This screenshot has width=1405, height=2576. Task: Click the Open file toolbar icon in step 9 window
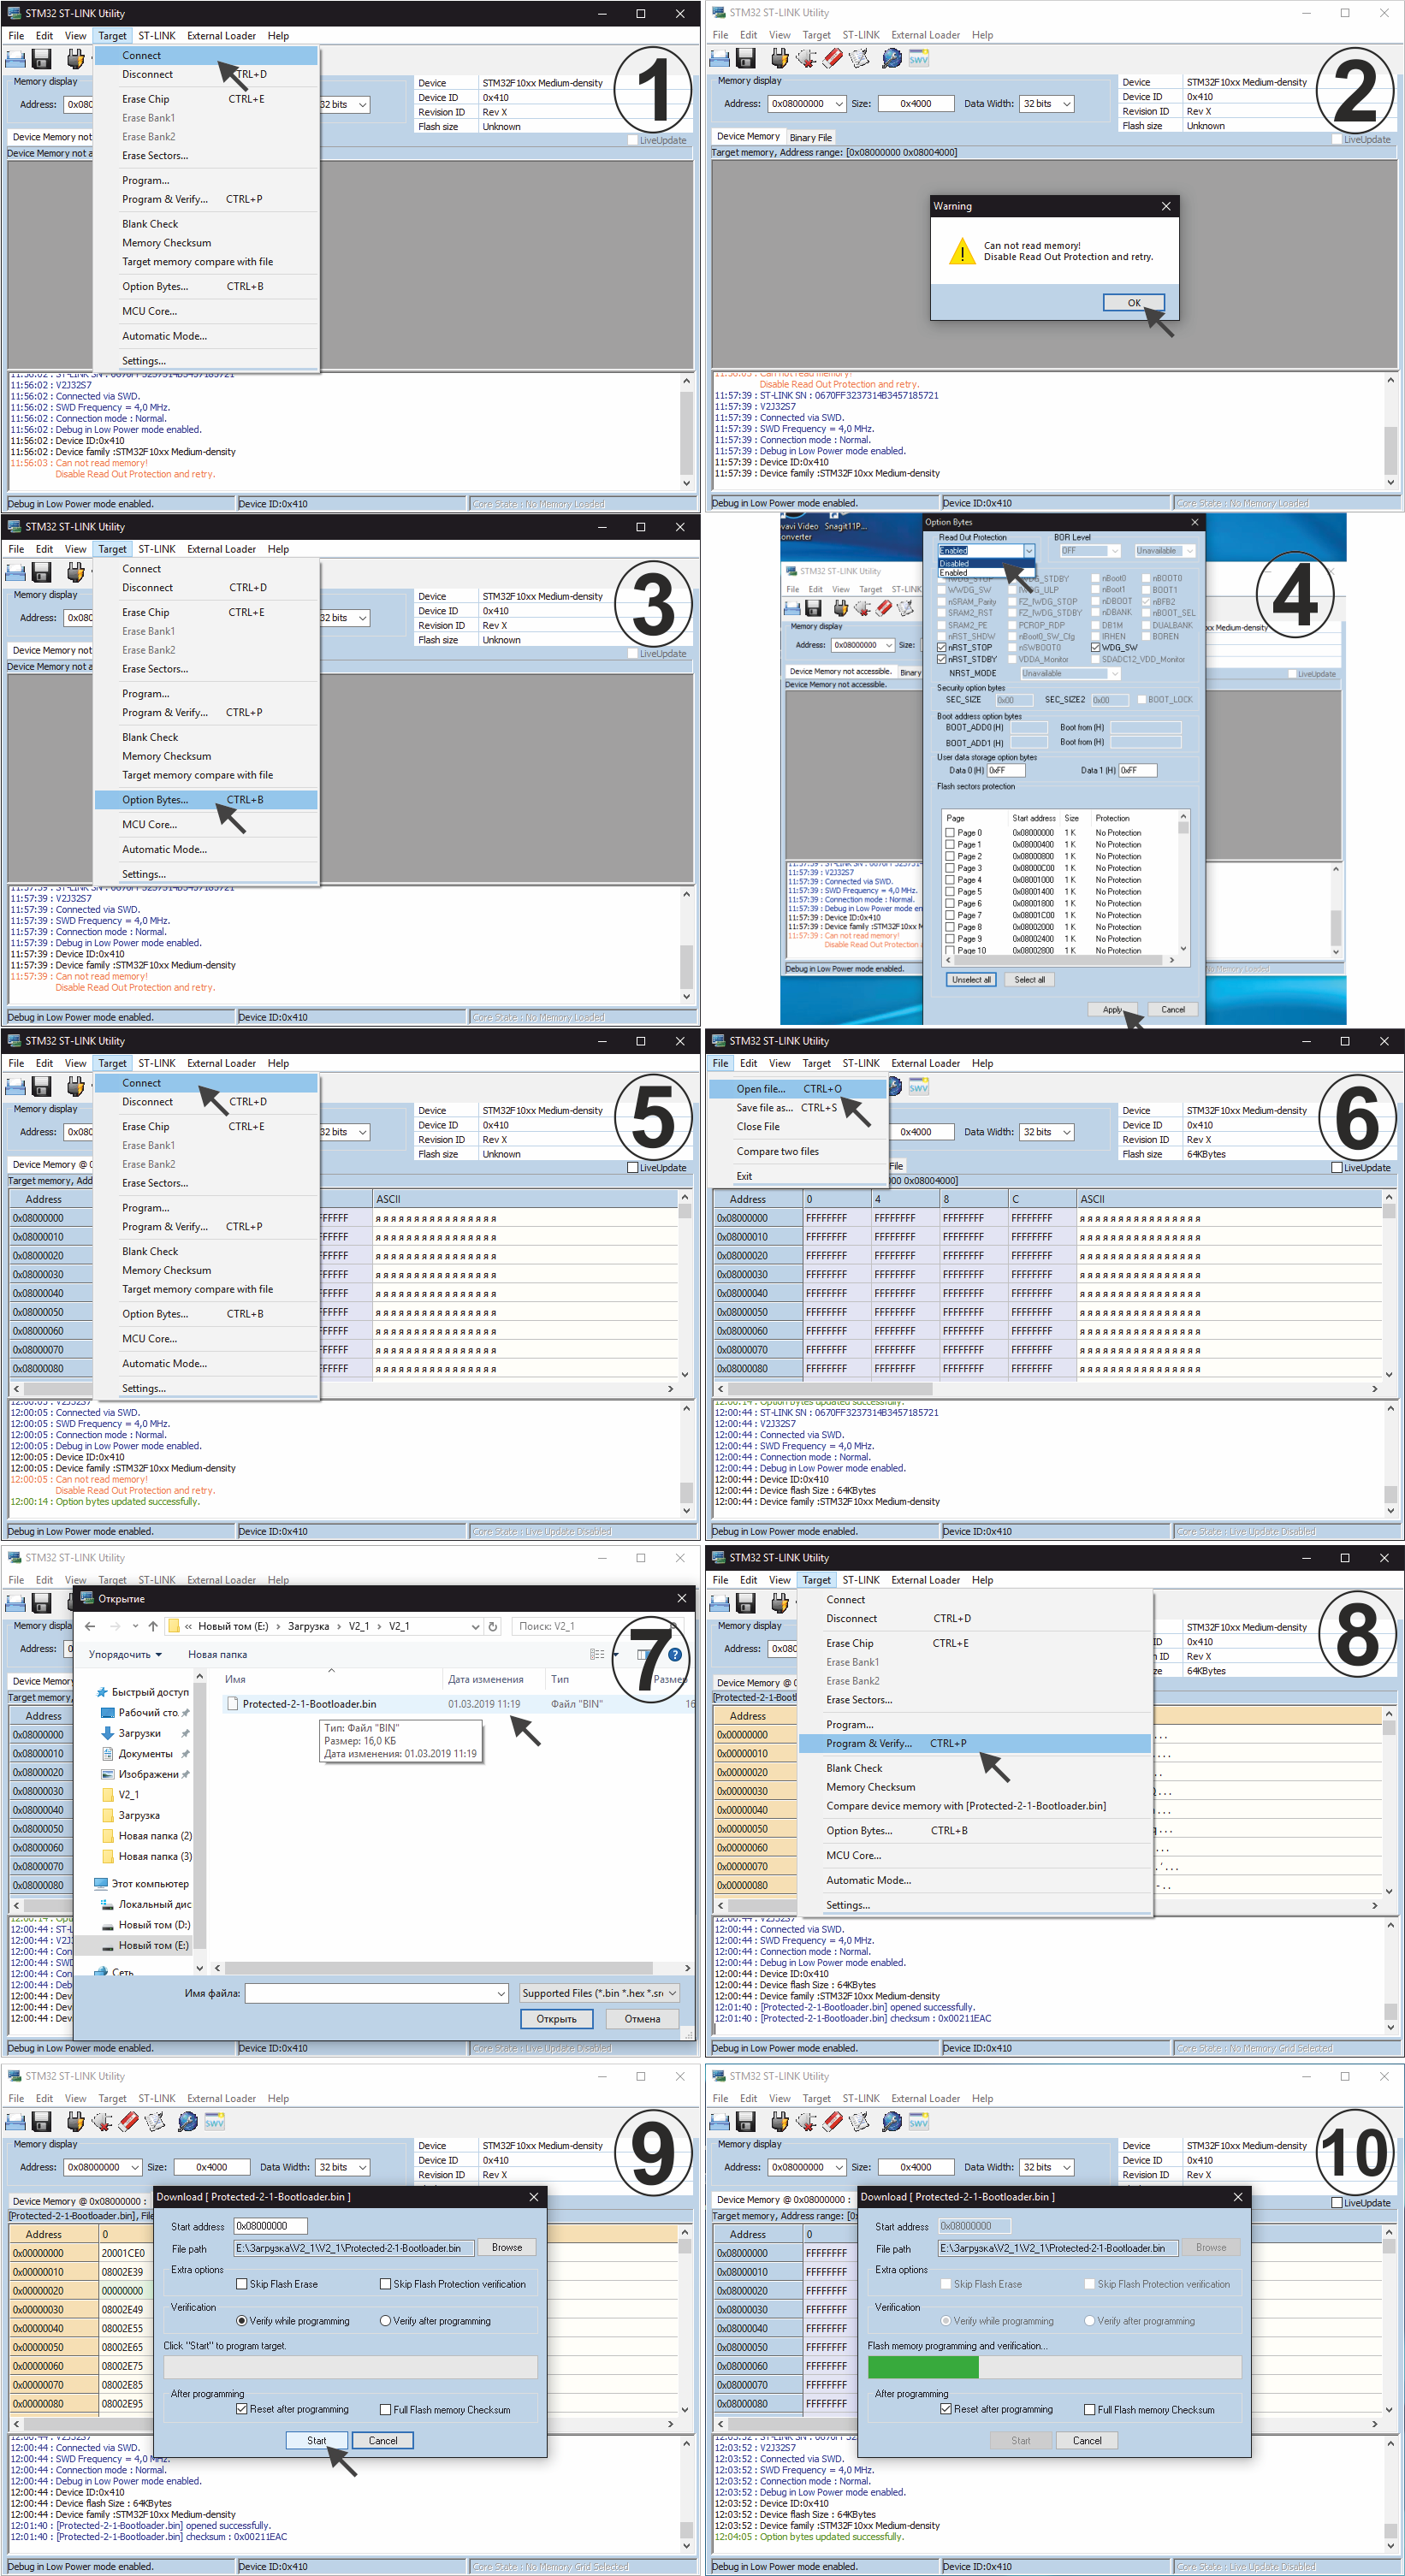coord(16,2122)
